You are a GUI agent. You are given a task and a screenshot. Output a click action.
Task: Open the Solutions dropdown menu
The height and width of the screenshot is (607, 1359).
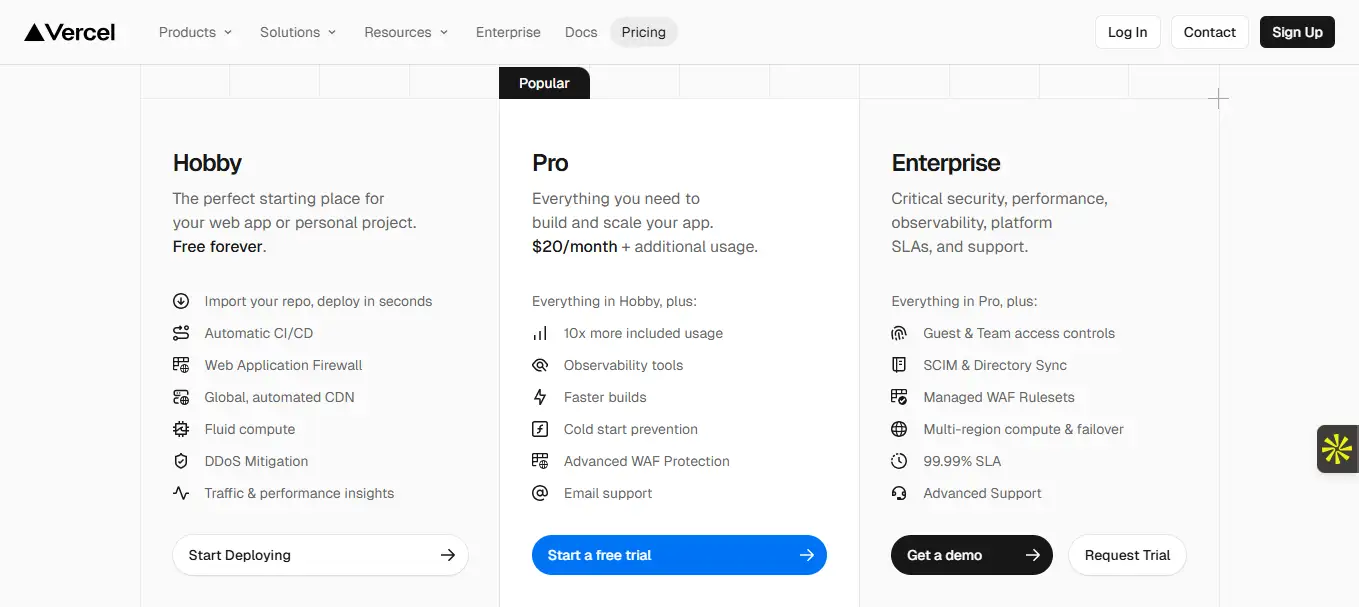point(298,32)
